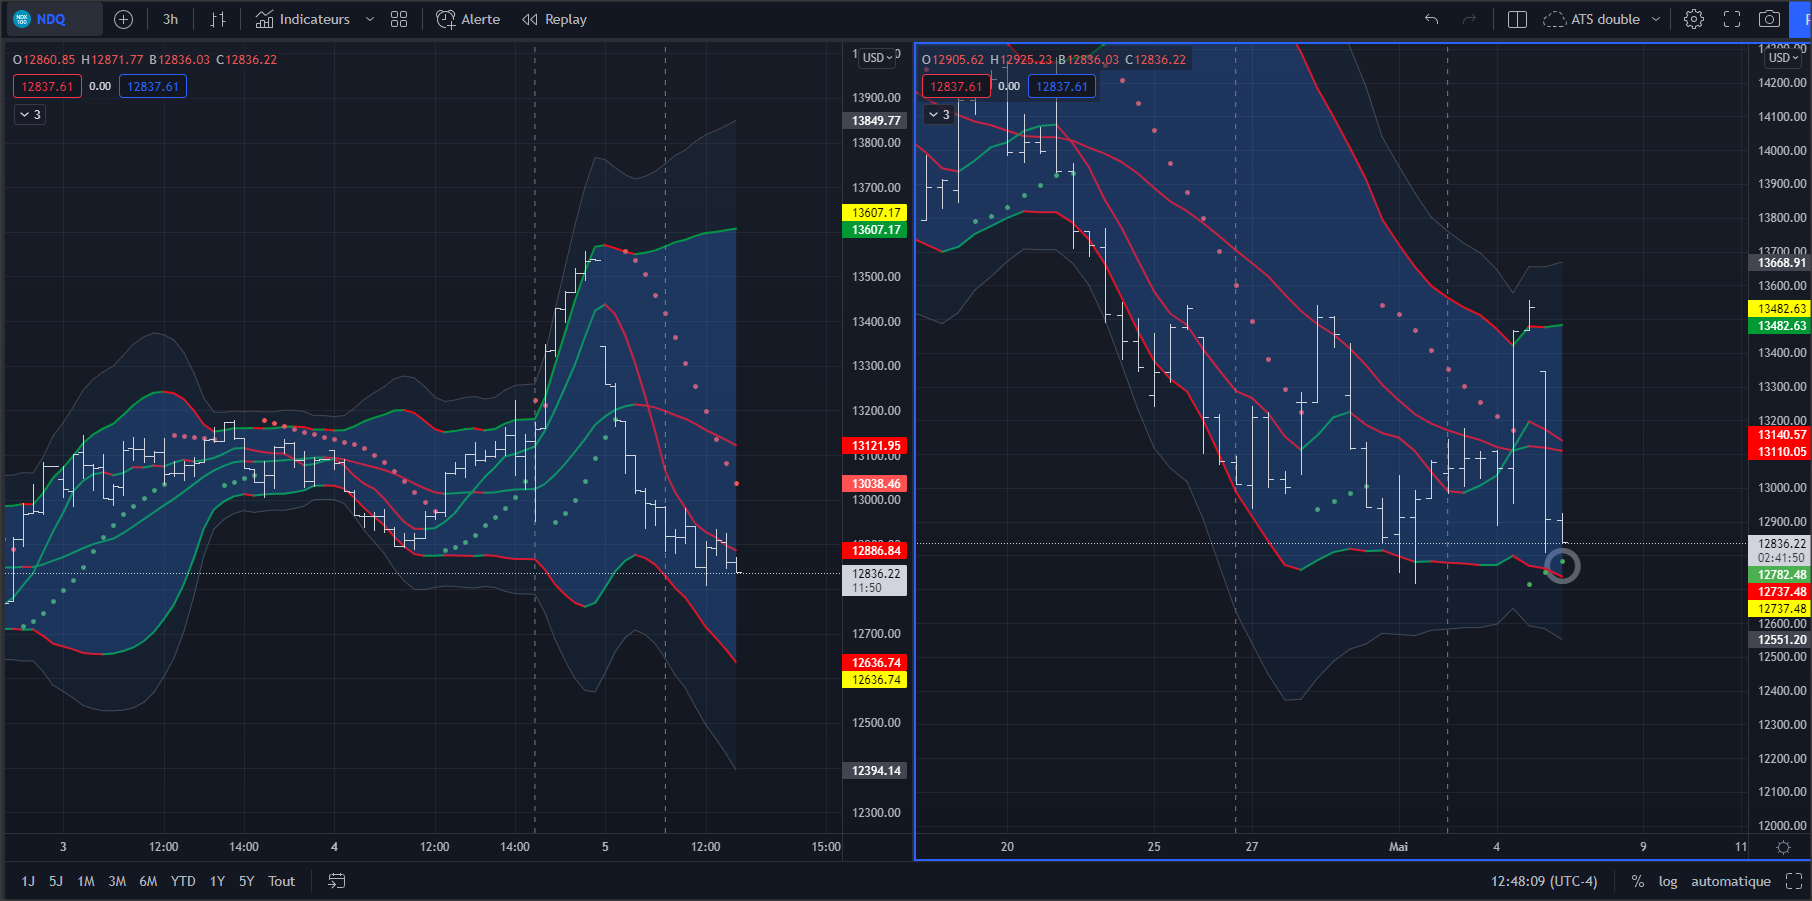1812x901 pixels.
Task: Enter fullscreen mode icon
Action: 1732,19
